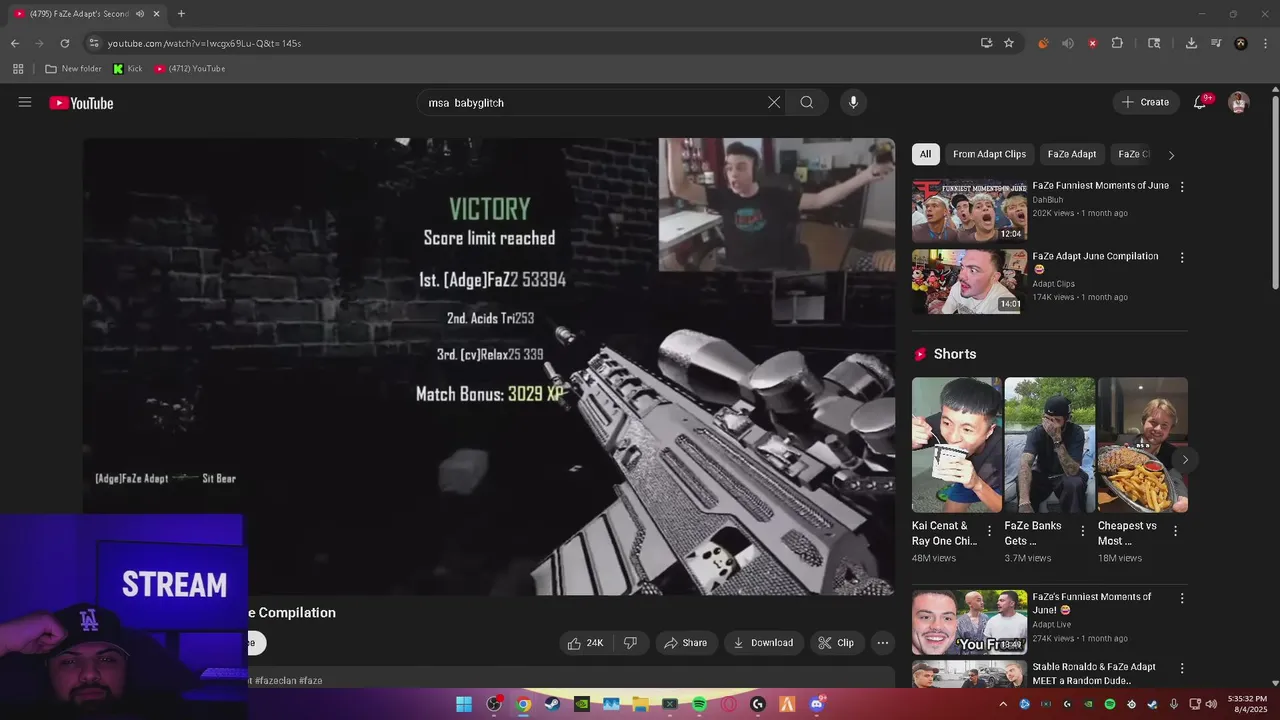
Task: Reload the page with the refresh icon
Action: [x=65, y=43]
